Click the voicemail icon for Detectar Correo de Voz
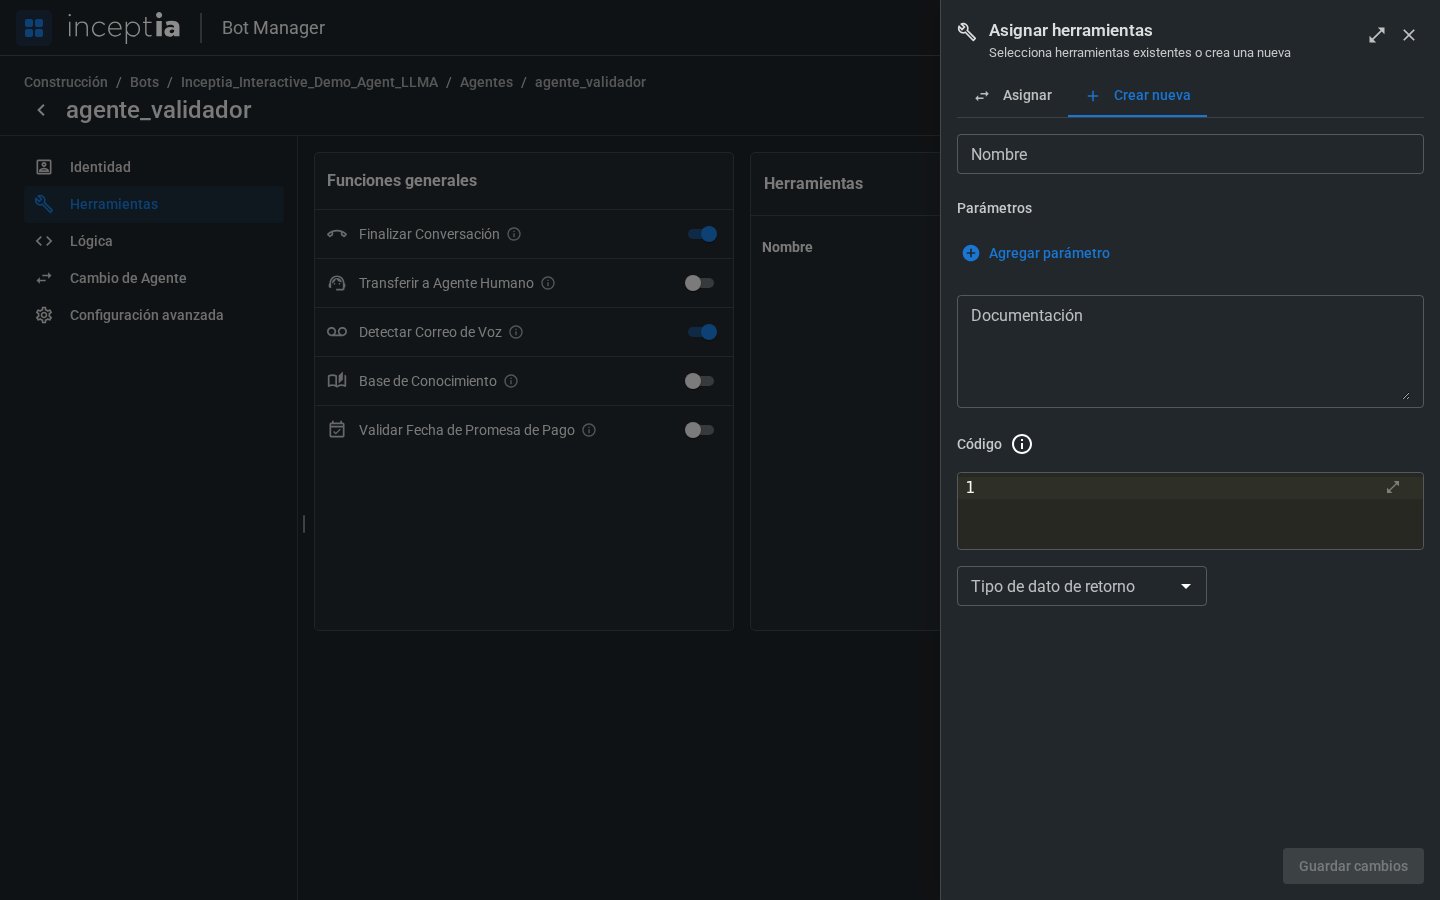 pyautogui.click(x=337, y=332)
